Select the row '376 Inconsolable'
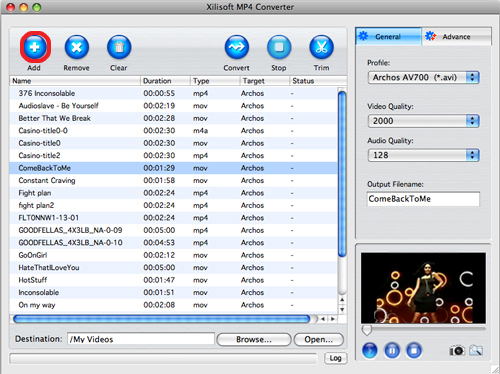 point(173,93)
